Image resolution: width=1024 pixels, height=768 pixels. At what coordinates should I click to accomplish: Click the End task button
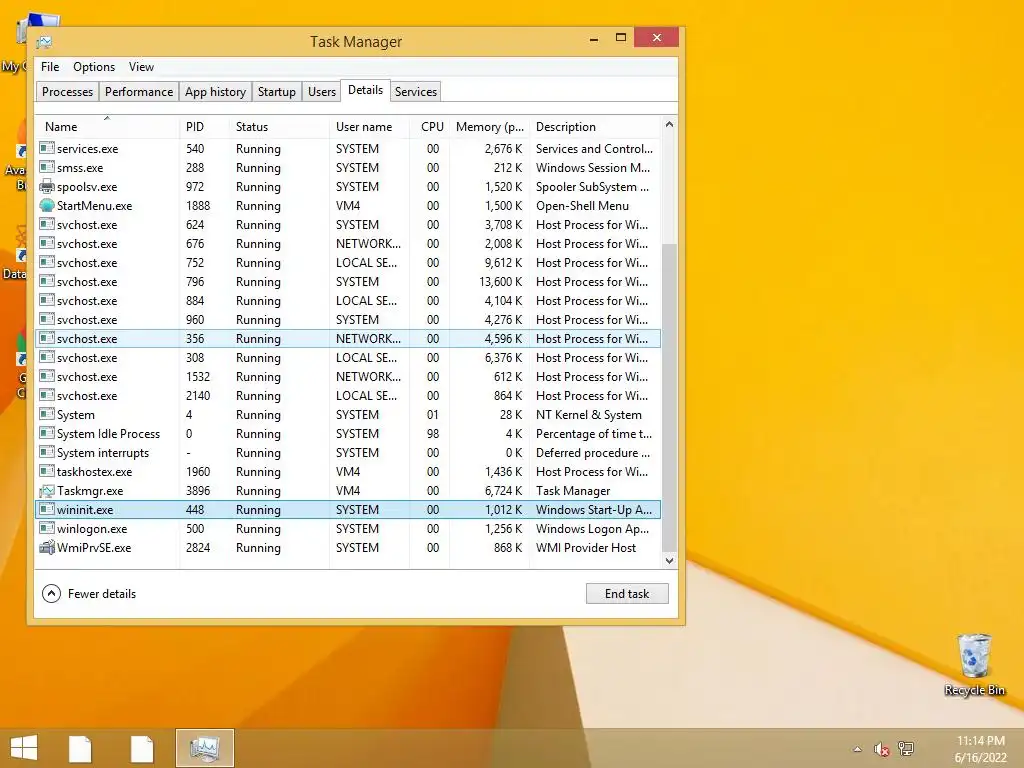(627, 594)
